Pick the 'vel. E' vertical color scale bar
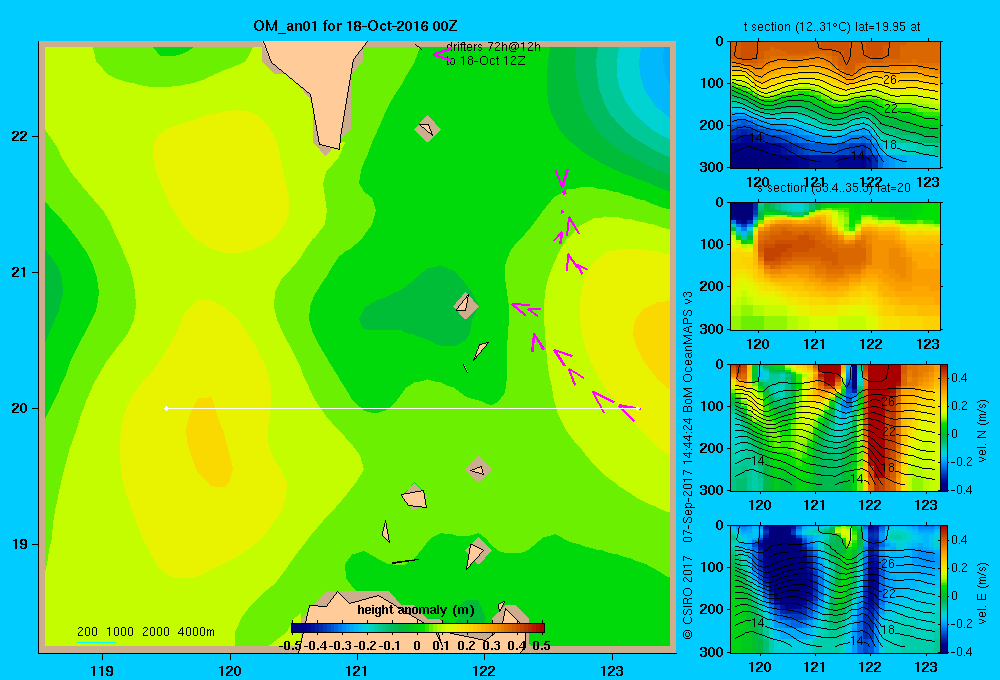 tap(944, 589)
